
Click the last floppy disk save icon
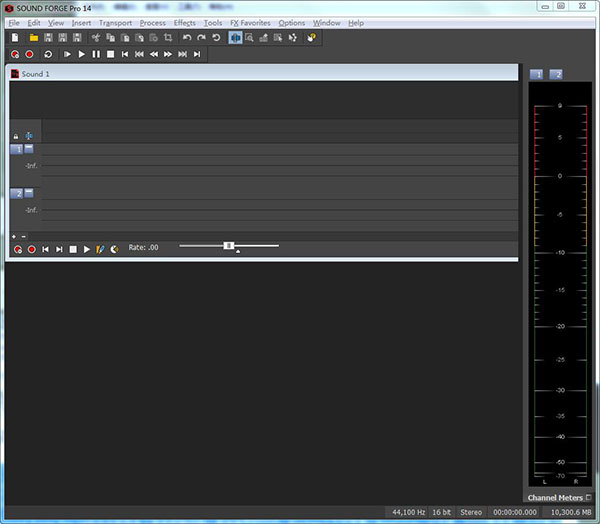[77, 38]
